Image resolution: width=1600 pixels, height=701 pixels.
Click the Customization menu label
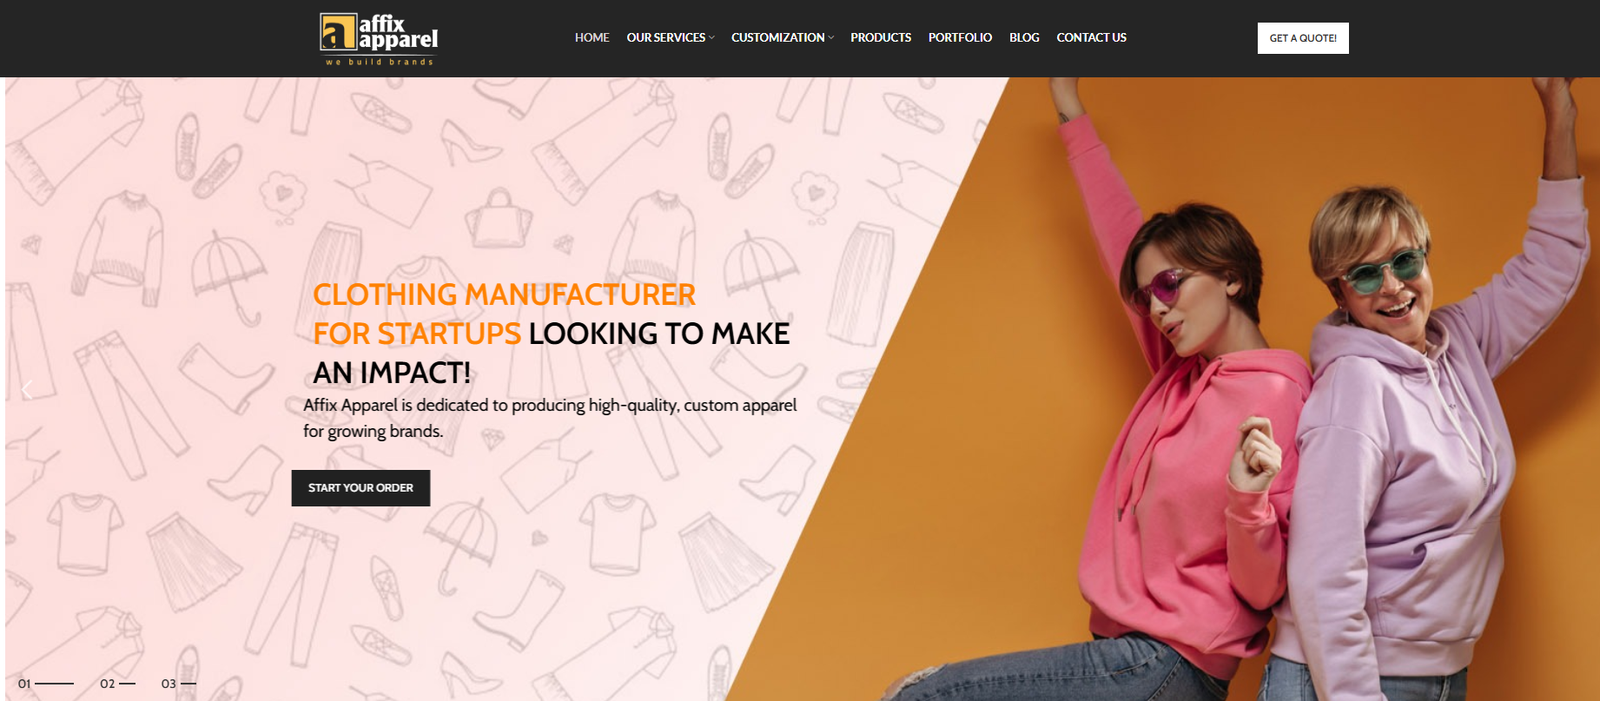(x=778, y=38)
